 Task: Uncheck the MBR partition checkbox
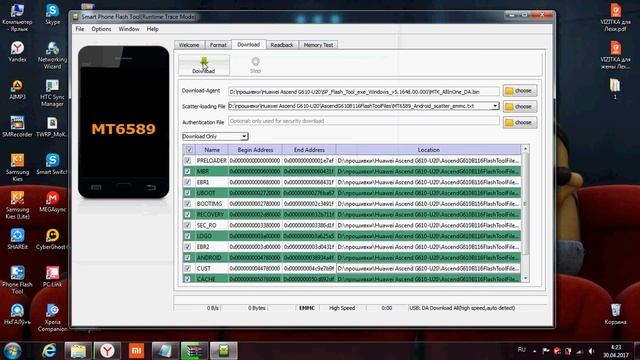pyautogui.click(x=187, y=171)
